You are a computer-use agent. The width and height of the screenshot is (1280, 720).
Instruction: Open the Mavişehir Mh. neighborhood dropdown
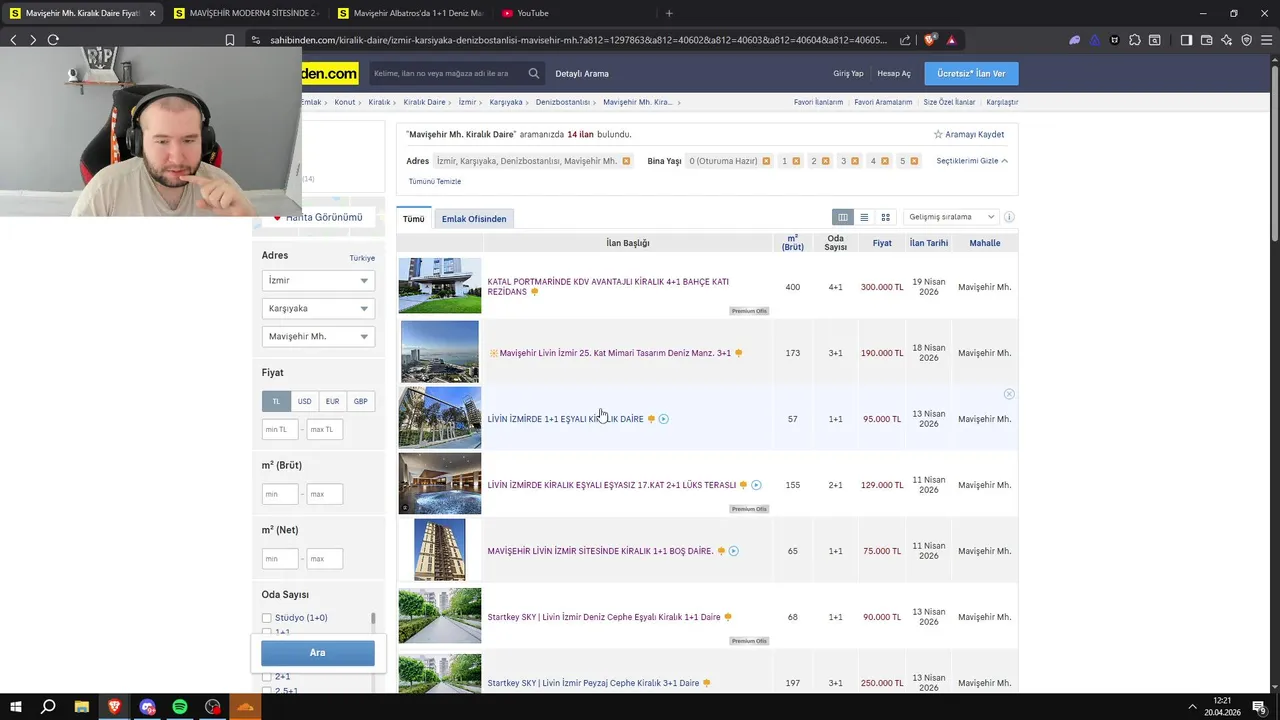(318, 336)
